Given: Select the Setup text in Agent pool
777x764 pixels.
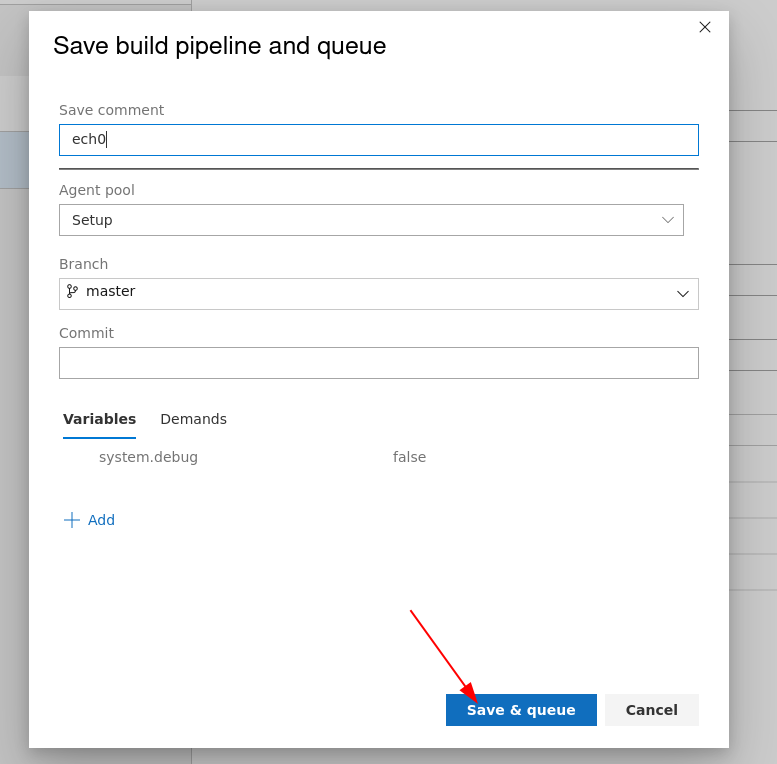Looking at the screenshot, I should click(x=92, y=220).
